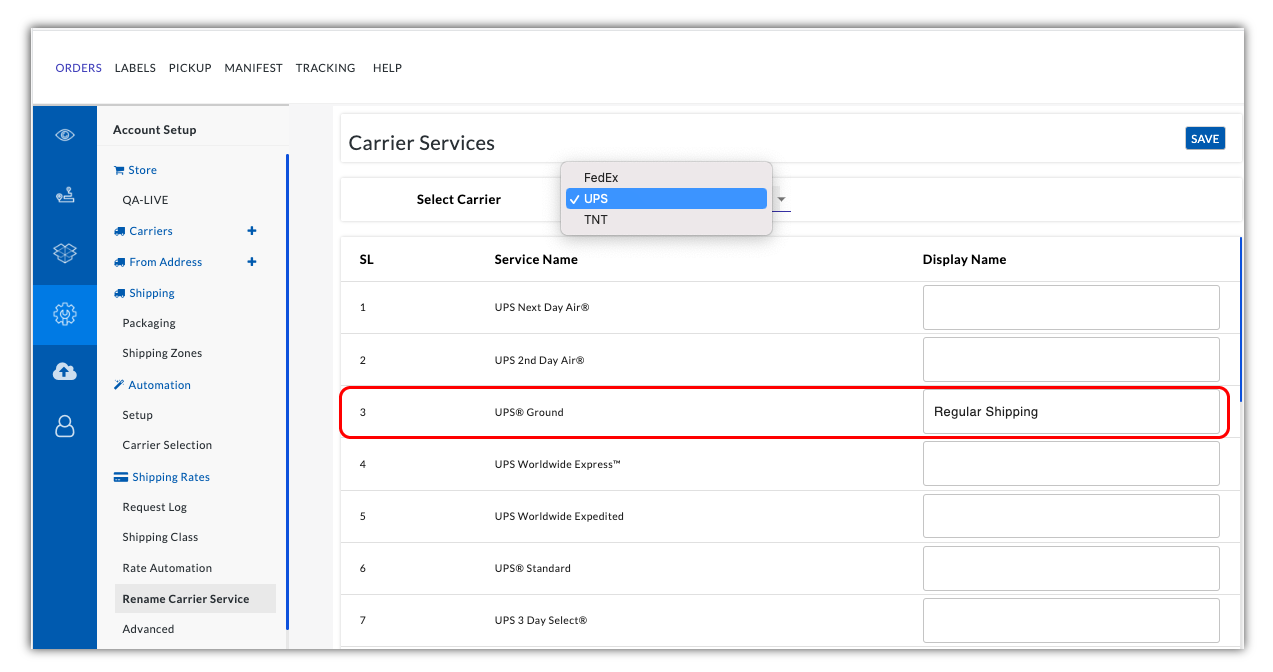
Task: Choose UPS from the carrier dropdown
Action: (x=666, y=199)
